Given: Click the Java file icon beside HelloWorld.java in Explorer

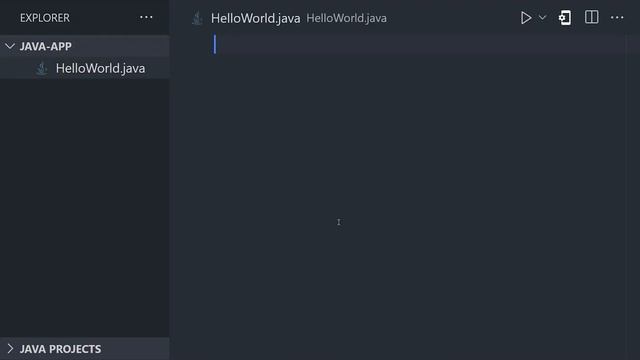Looking at the screenshot, I should pos(42,69).
